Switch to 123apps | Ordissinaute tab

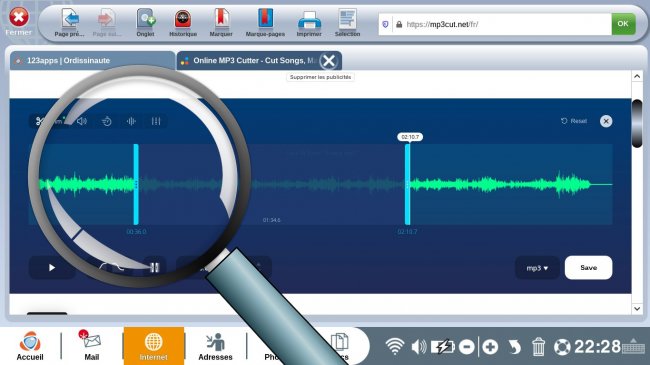click(x=92, y=61)
